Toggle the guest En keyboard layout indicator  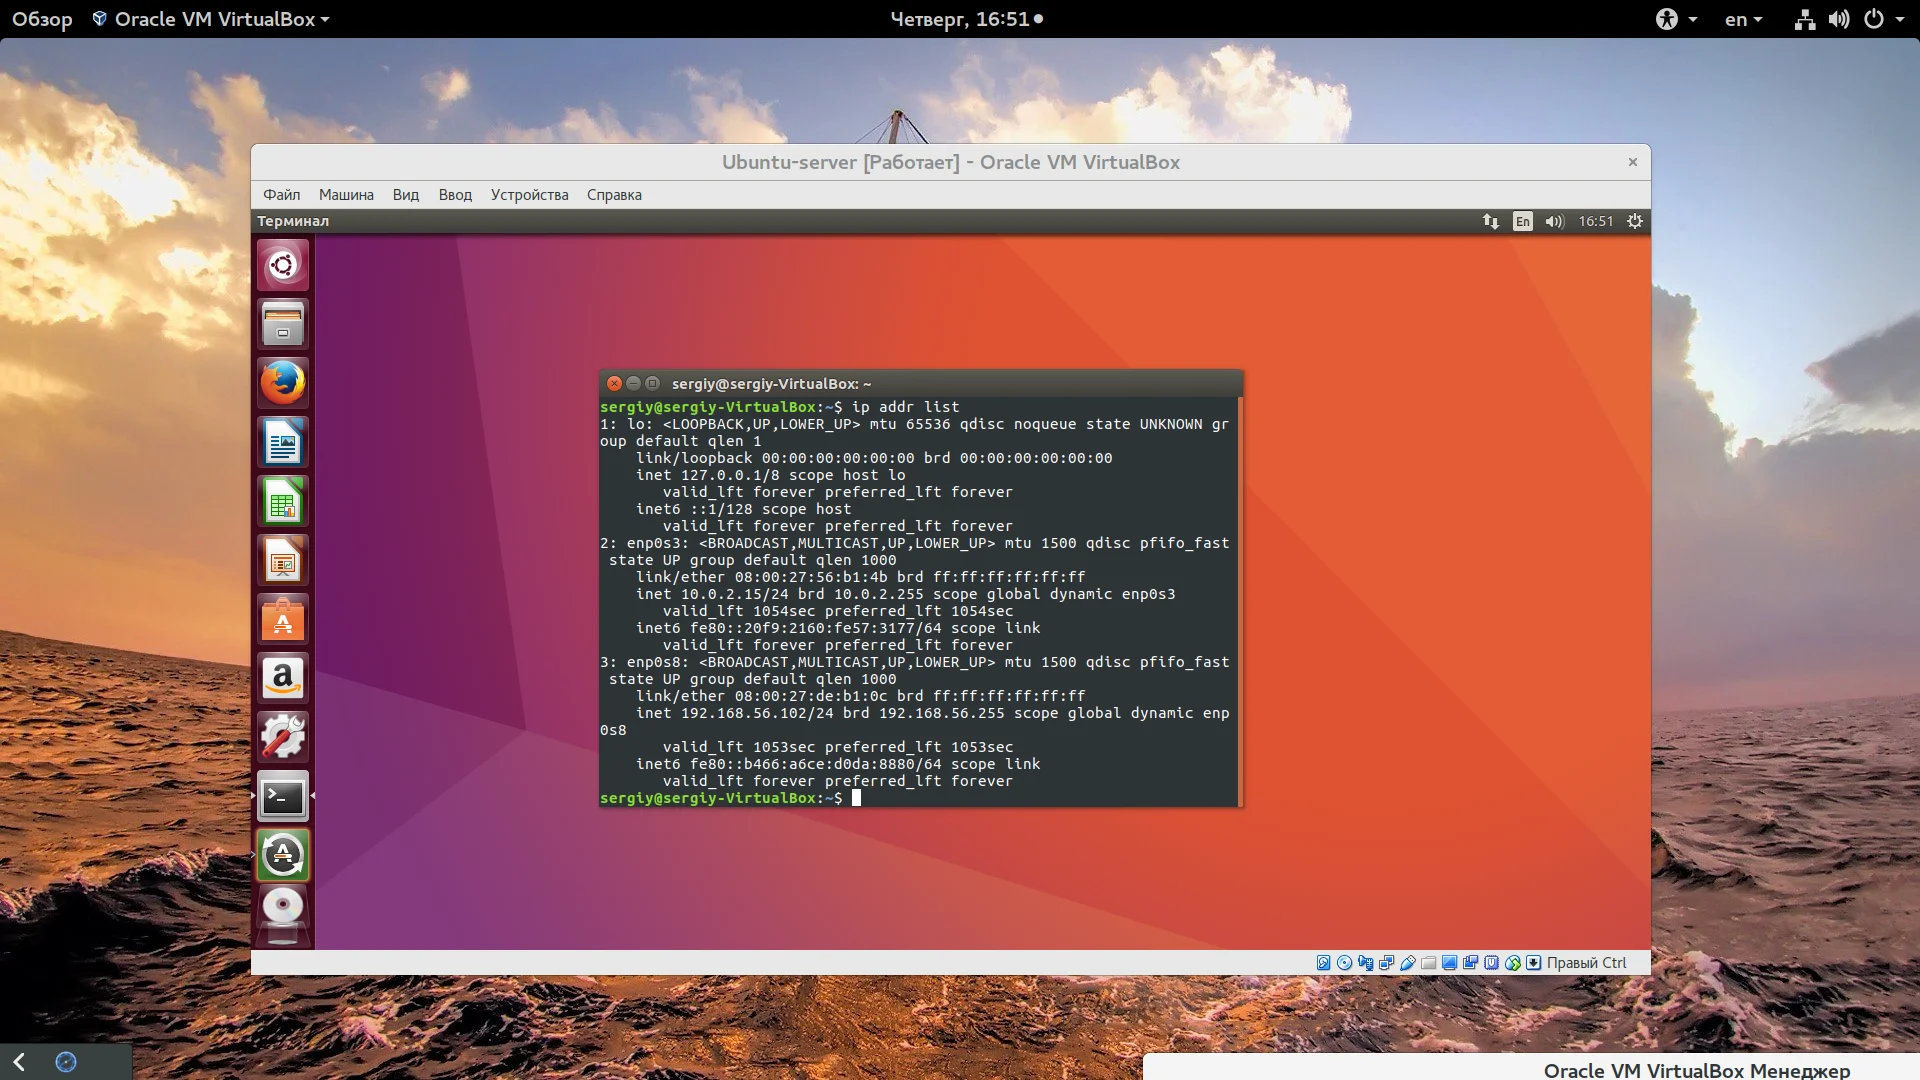click(1522, 222)
